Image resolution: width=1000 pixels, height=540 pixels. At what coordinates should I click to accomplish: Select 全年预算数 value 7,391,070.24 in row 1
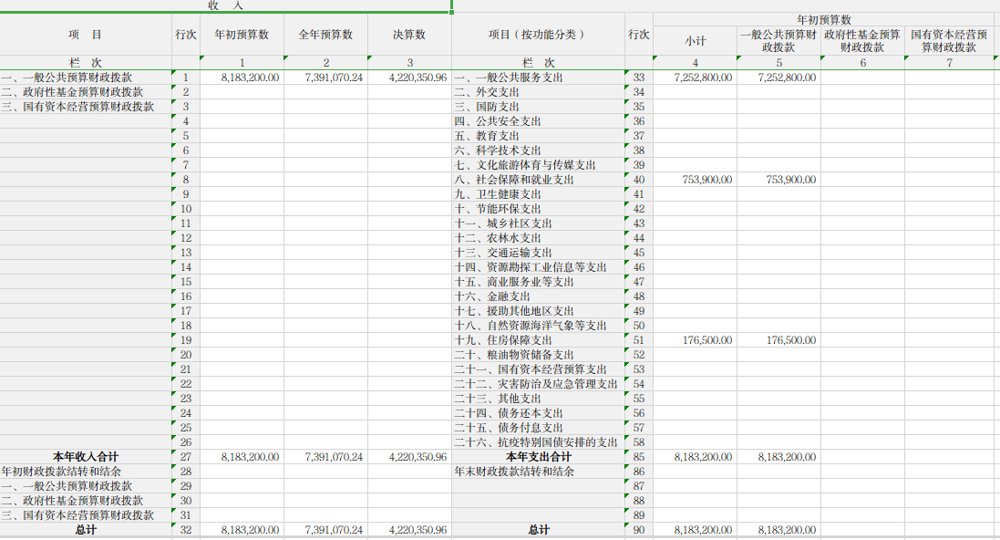[x=325, y=77]
